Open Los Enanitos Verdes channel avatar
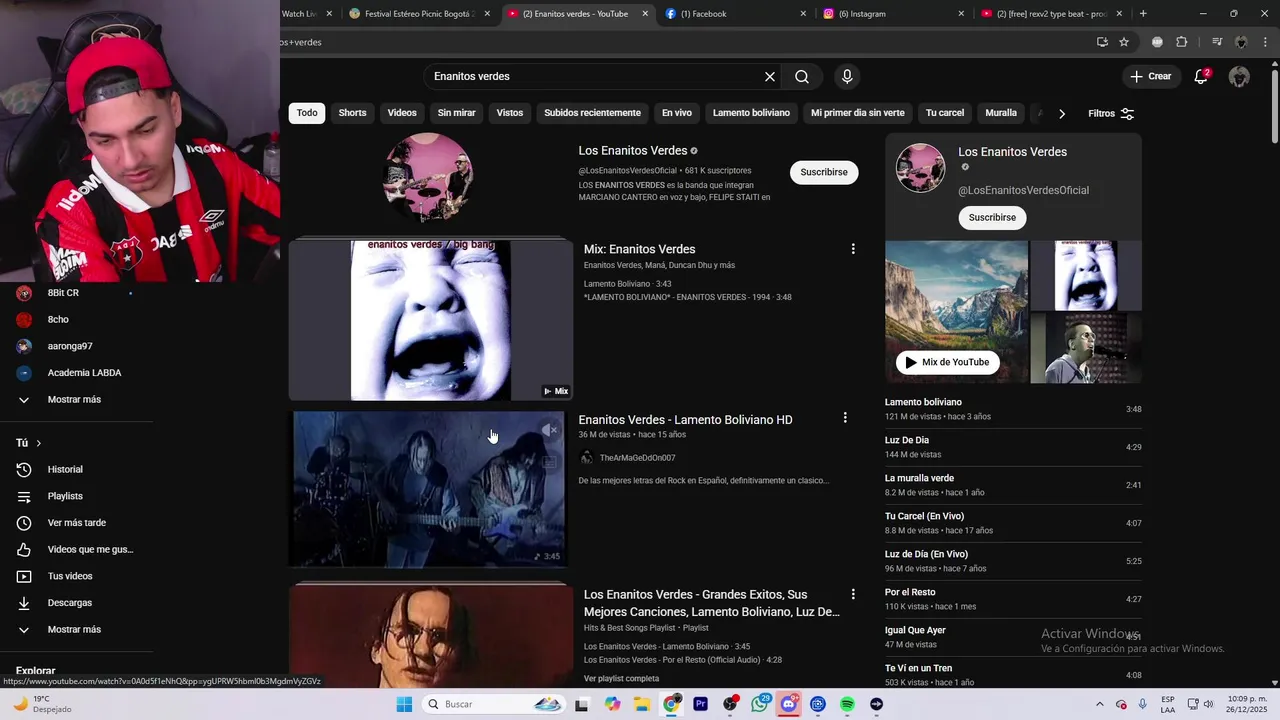 coord(428,178)
